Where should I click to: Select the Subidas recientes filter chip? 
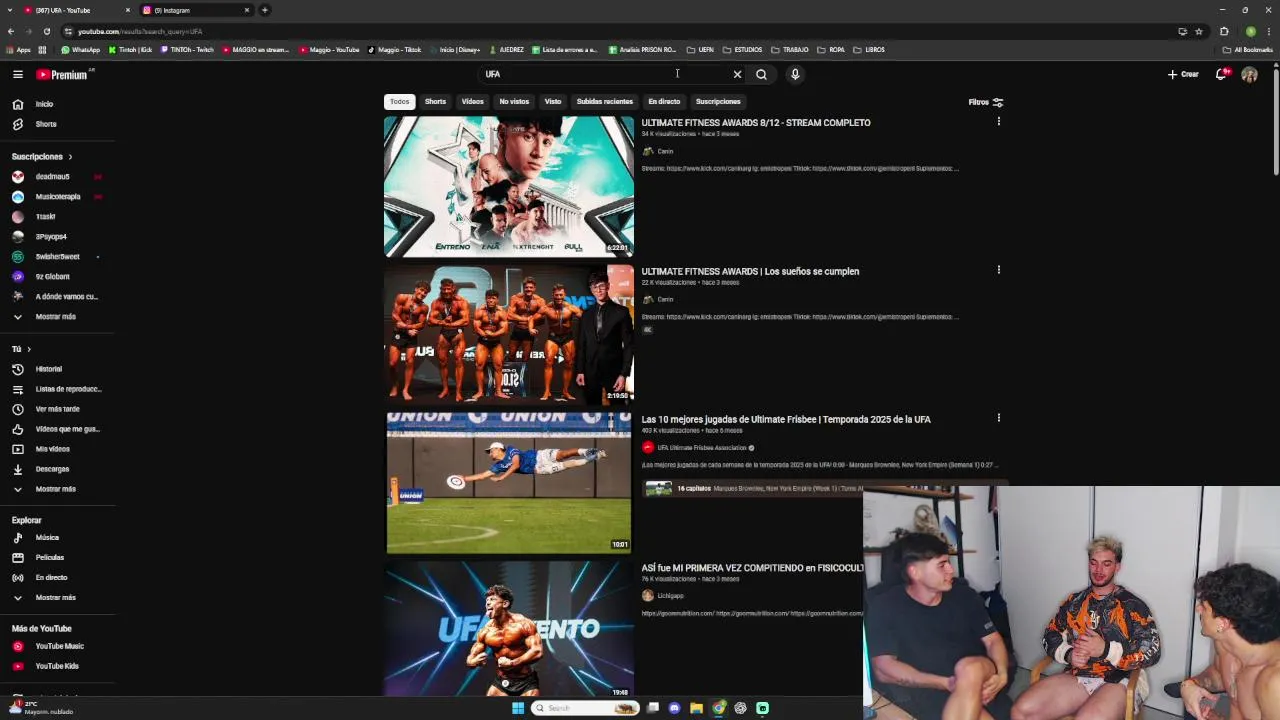coord(604,101)
